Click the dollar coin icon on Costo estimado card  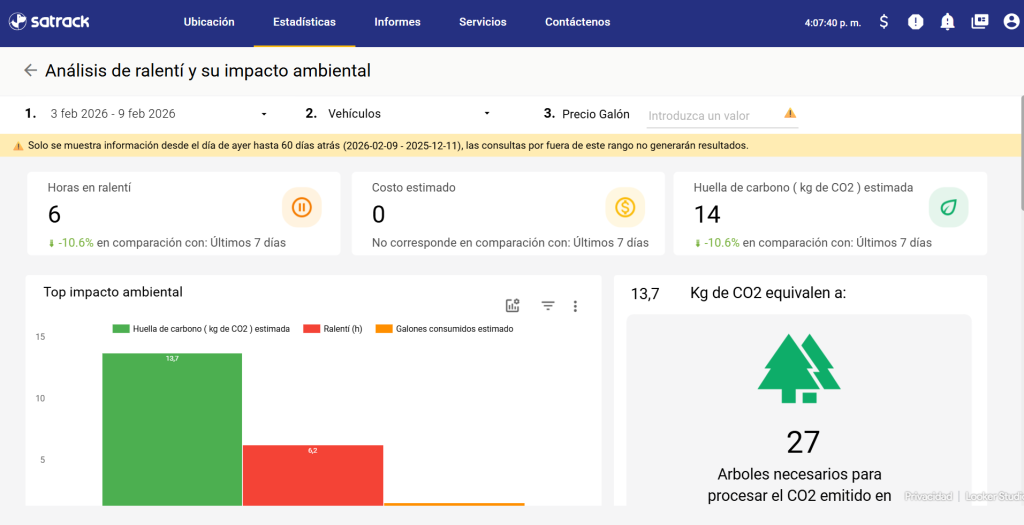click(625, 208)
